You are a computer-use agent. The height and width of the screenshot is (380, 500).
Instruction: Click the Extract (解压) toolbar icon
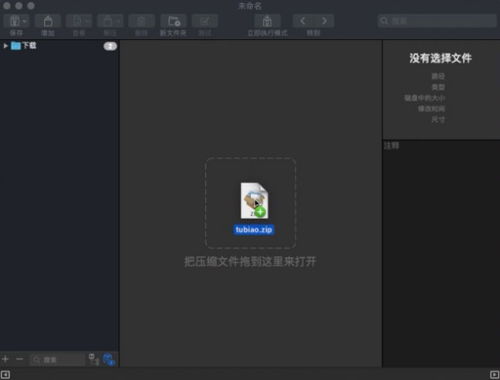110,21
